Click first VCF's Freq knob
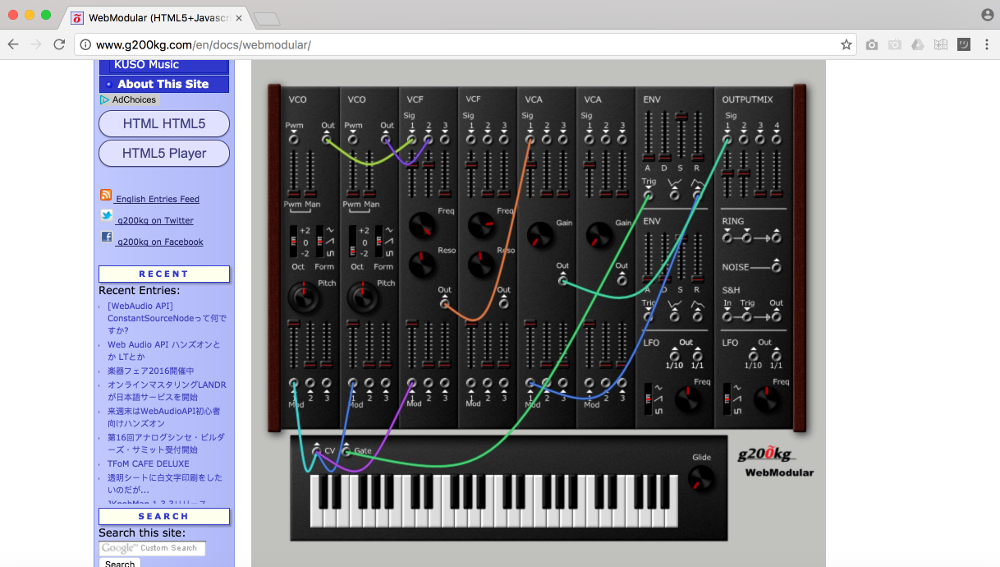Image resolution: width=1000 pixels, height=567 pixels. (x=422, y=225)
